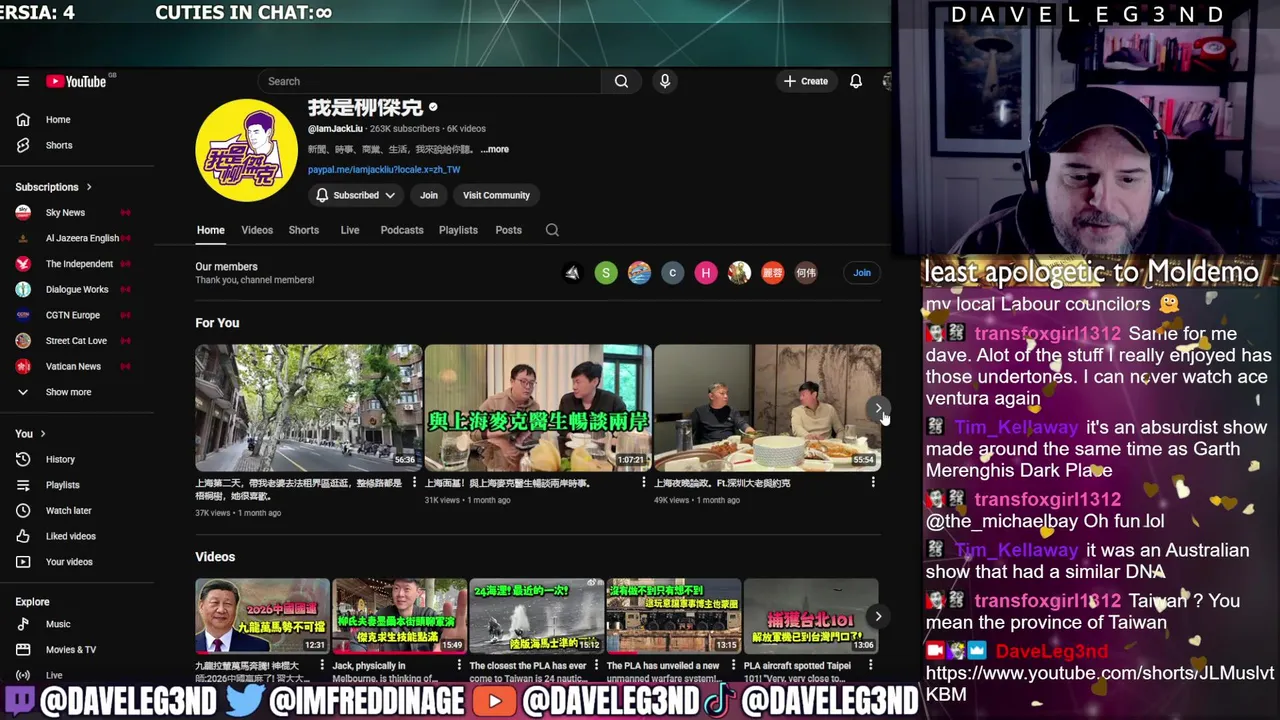Open Liked videos

coord(70,536)
